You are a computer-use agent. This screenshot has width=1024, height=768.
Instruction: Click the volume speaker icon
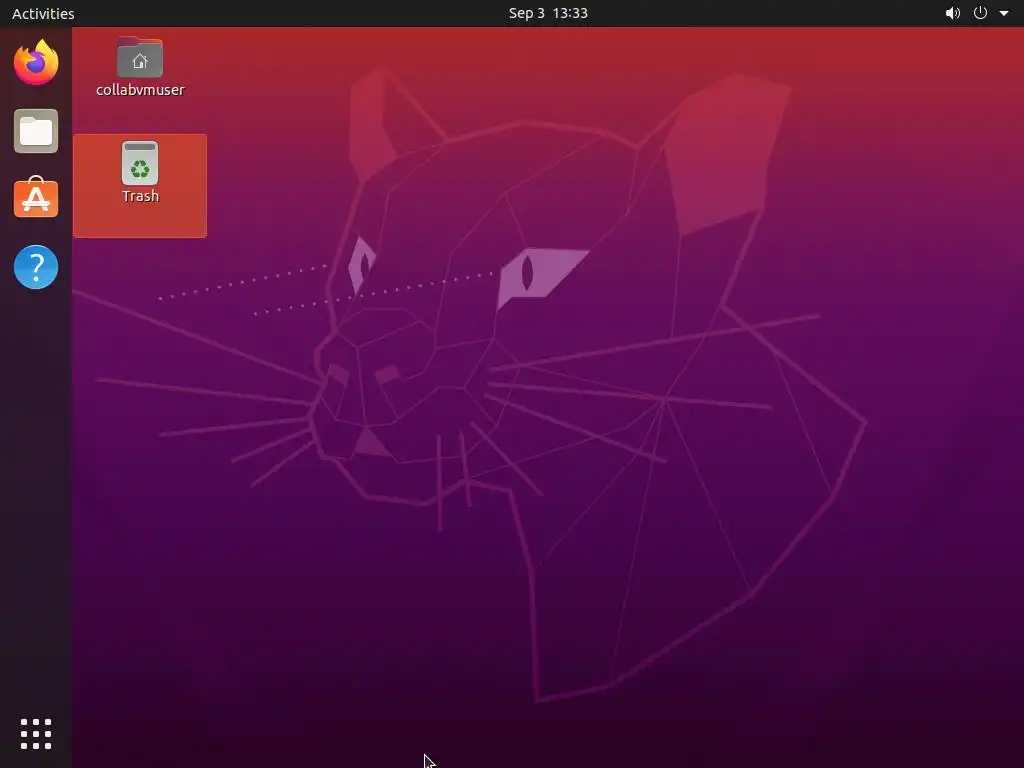[953, 13]
